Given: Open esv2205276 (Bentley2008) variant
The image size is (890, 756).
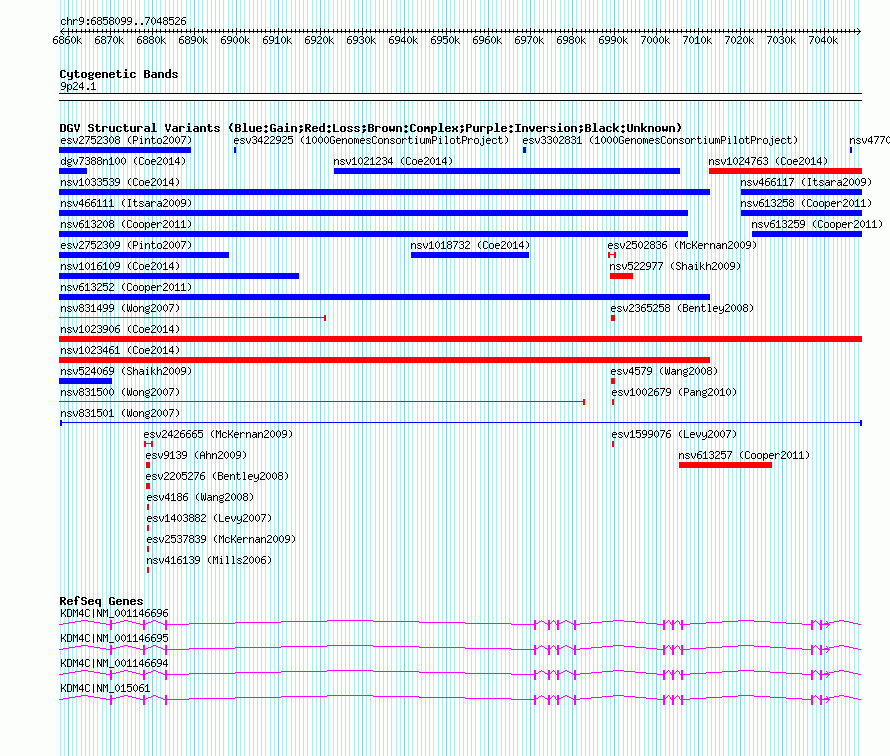Looking at the screenshot, I should (x=217, y=476).
